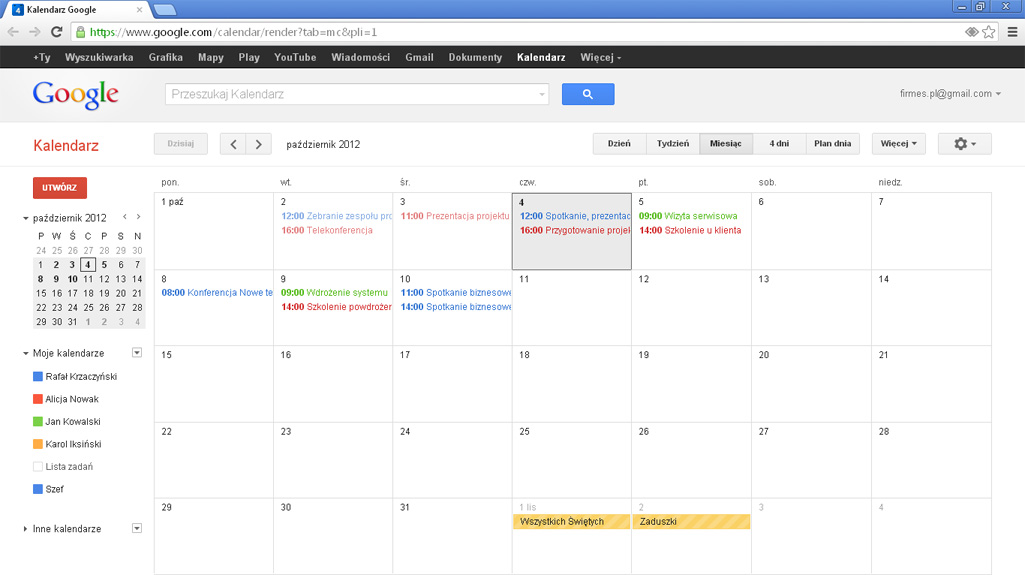Open Prezentacja projektu event
Viewport: 1025px width, 575px height.
point(455,216)
